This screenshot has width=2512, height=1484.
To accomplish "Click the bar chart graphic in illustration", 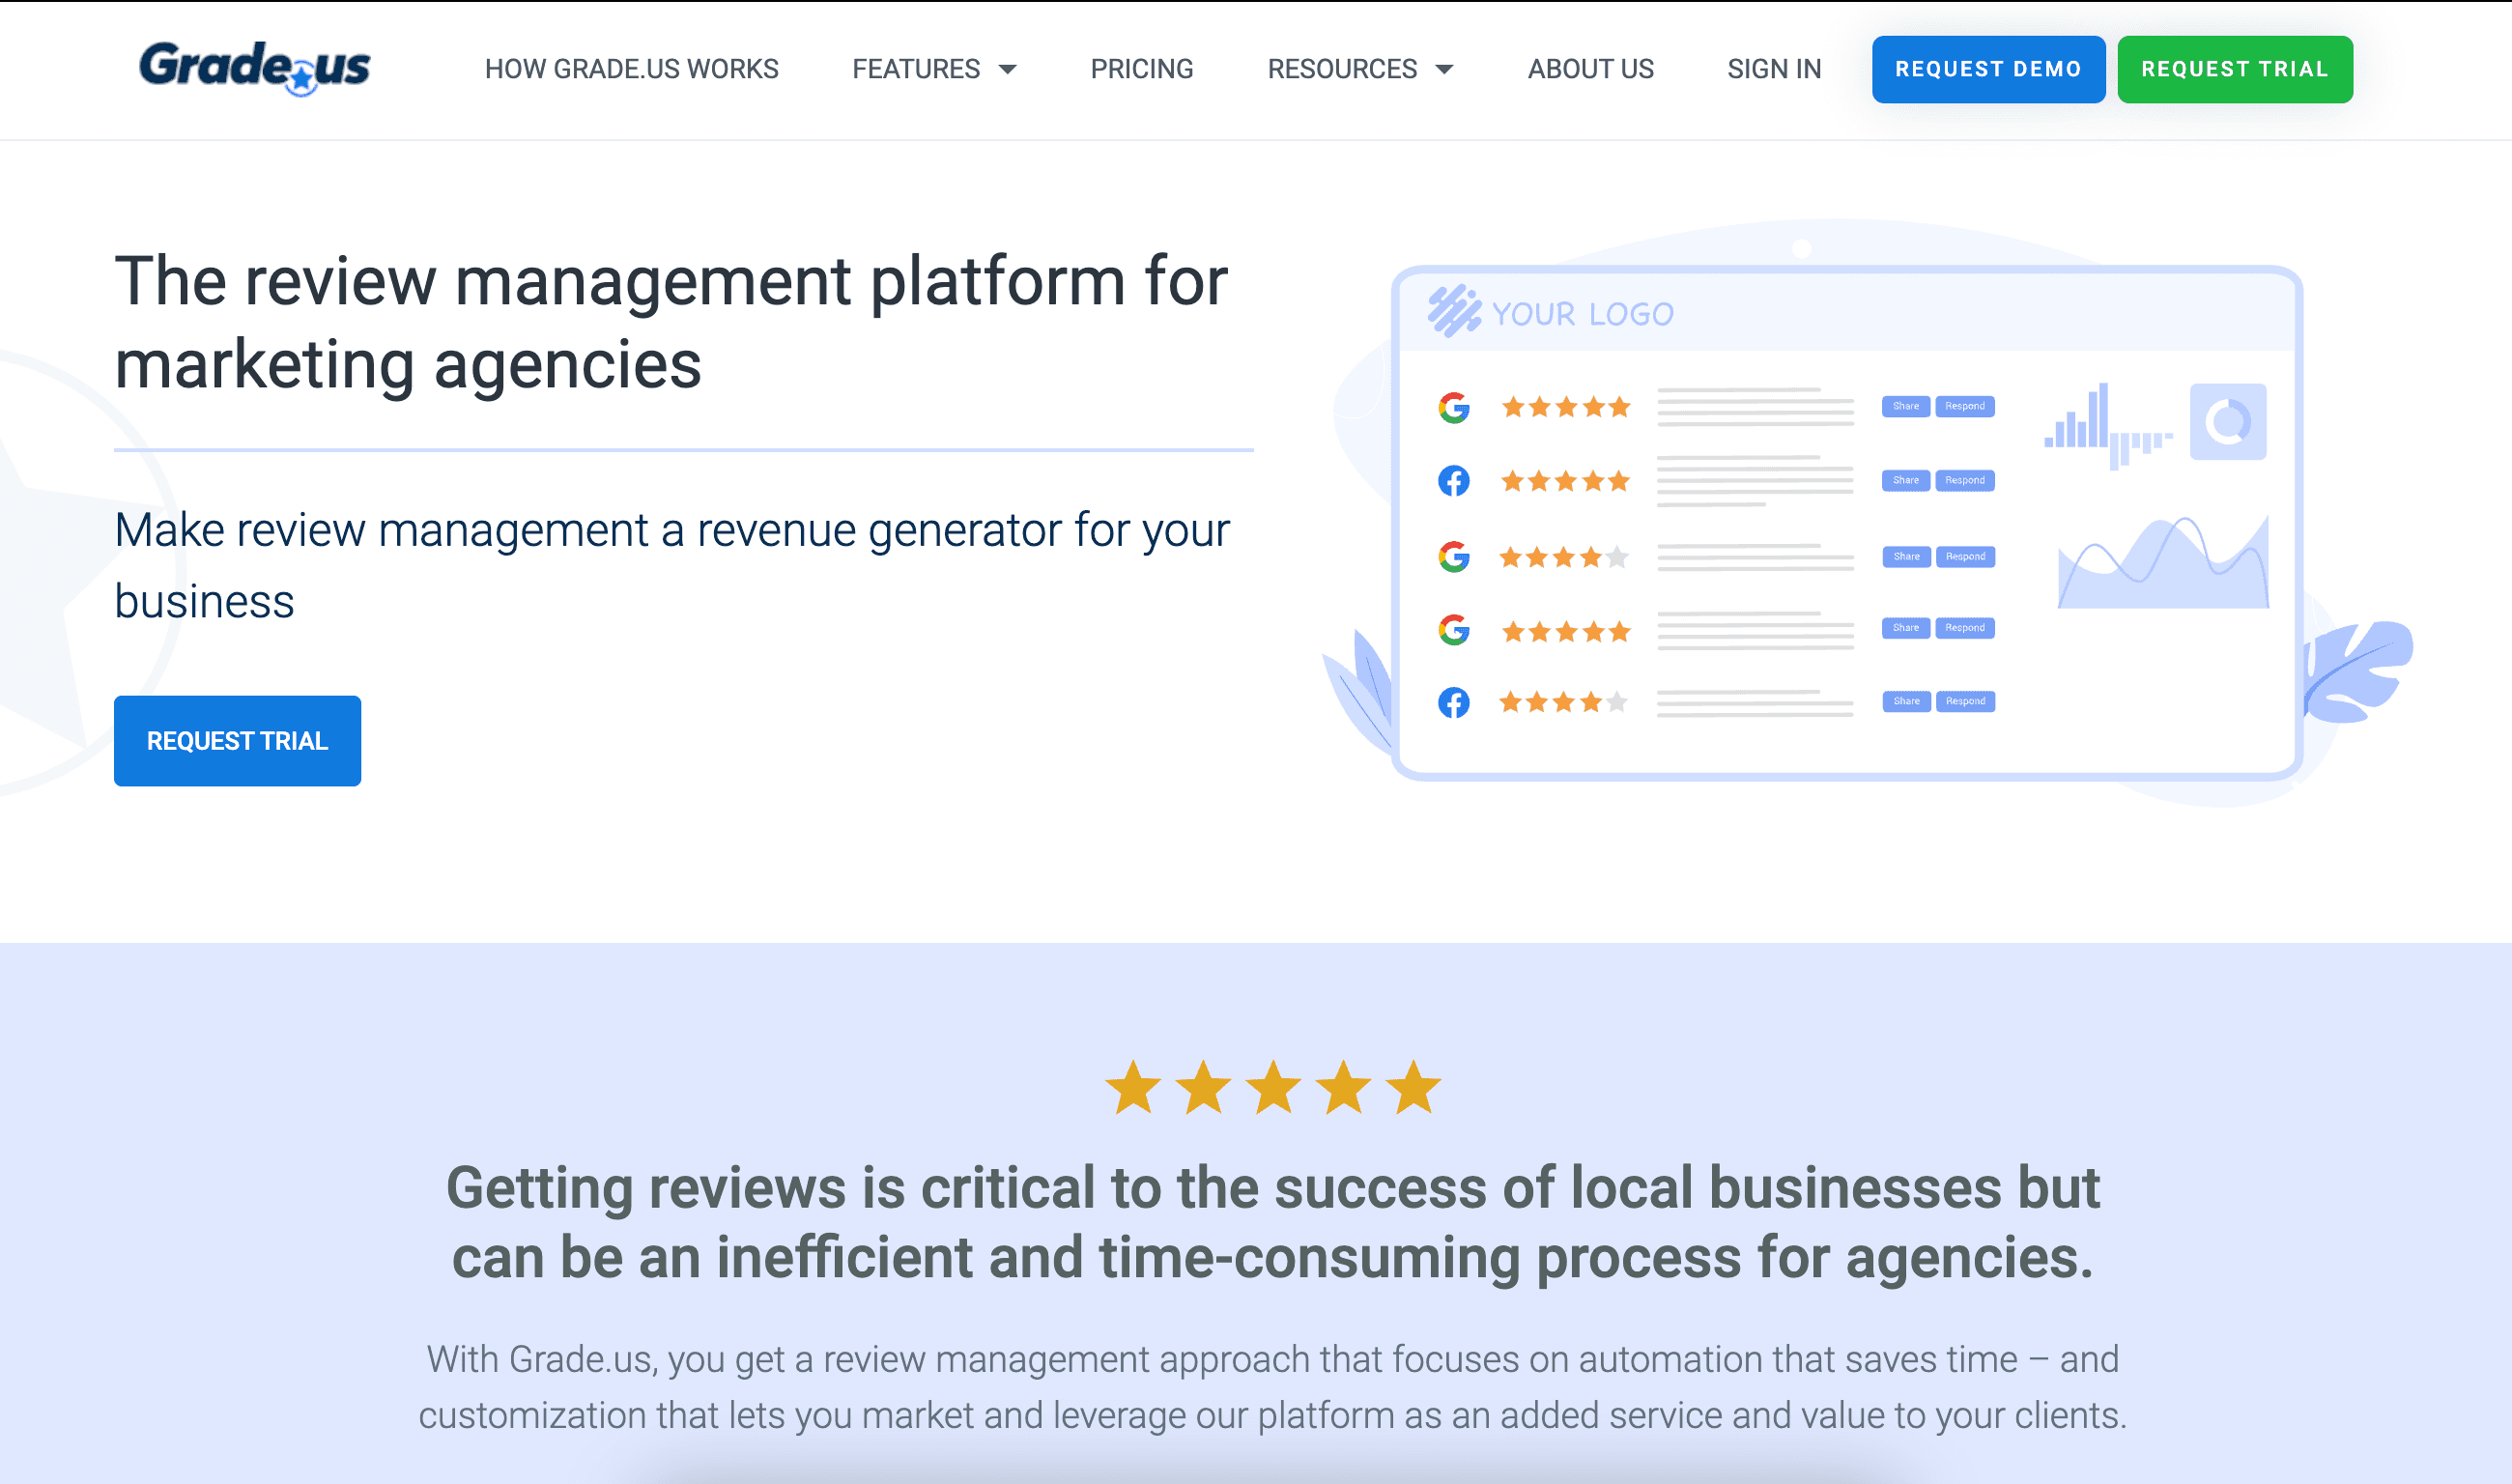I will [2107, 426].
